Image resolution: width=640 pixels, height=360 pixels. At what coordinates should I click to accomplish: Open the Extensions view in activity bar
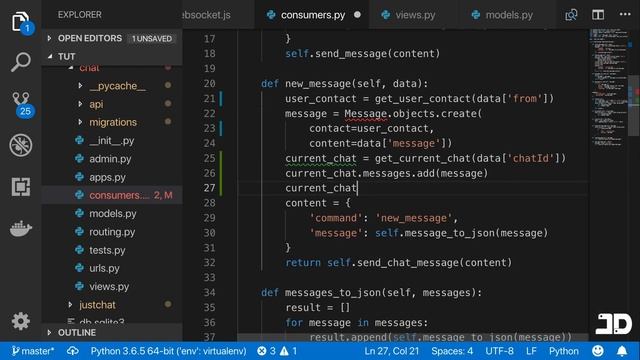click(20, 187)
